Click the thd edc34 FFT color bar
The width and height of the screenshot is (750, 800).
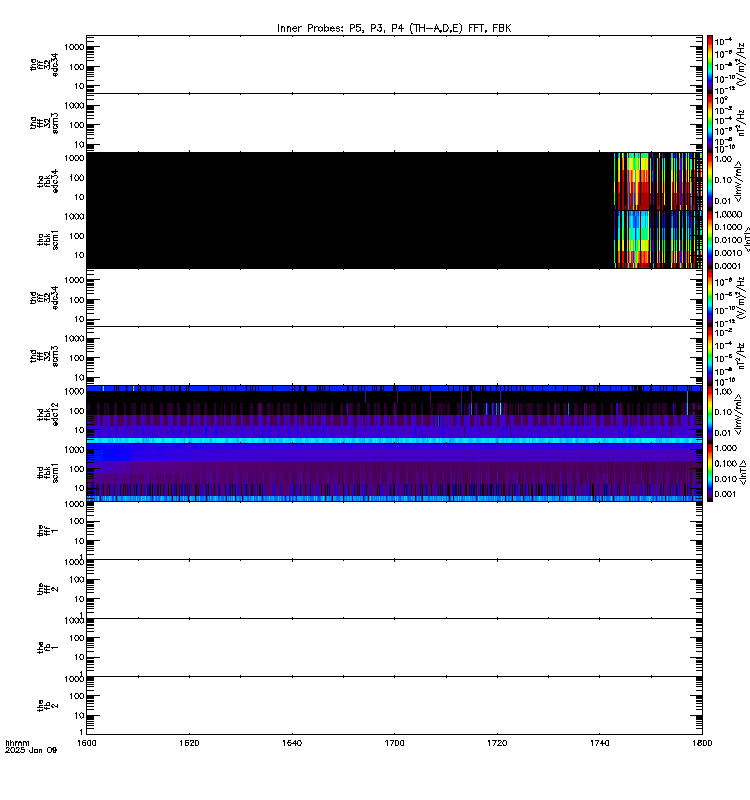[710, 297]
